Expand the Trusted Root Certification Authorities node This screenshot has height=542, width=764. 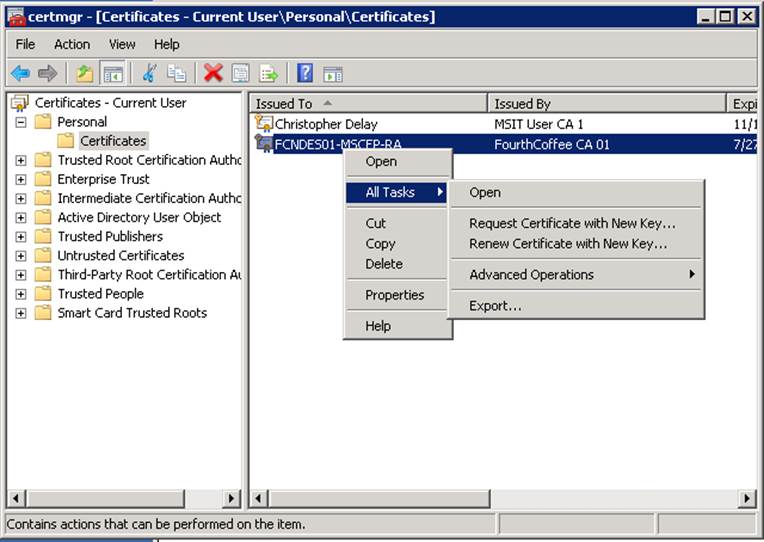point(21,160)
